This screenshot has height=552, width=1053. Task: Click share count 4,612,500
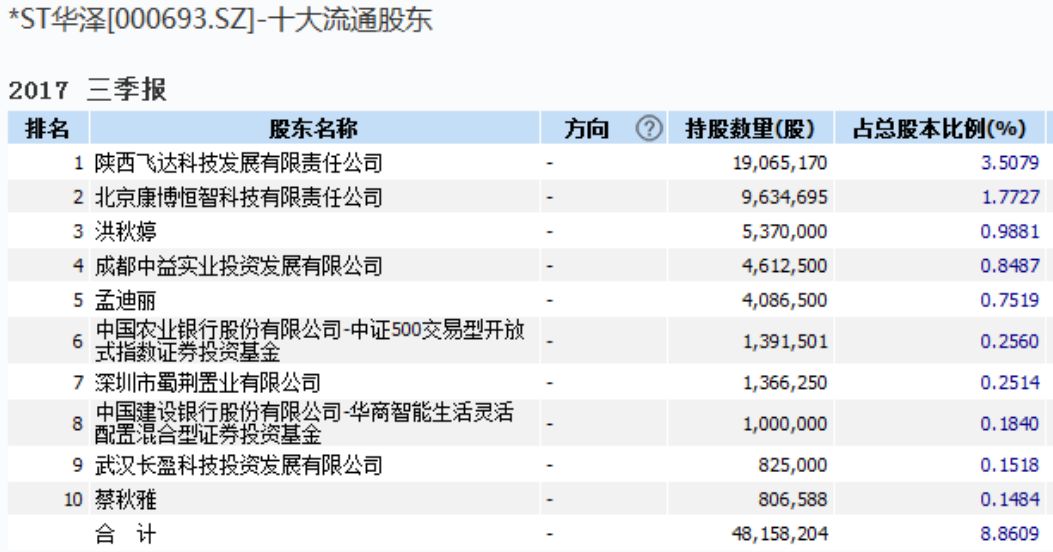point(784,266)
